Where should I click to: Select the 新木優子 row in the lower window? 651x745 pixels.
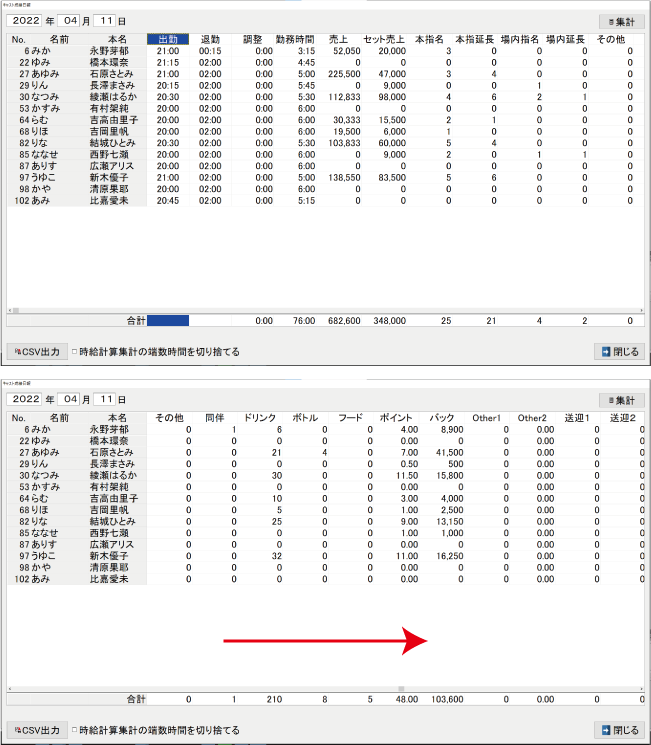(110, 556)
